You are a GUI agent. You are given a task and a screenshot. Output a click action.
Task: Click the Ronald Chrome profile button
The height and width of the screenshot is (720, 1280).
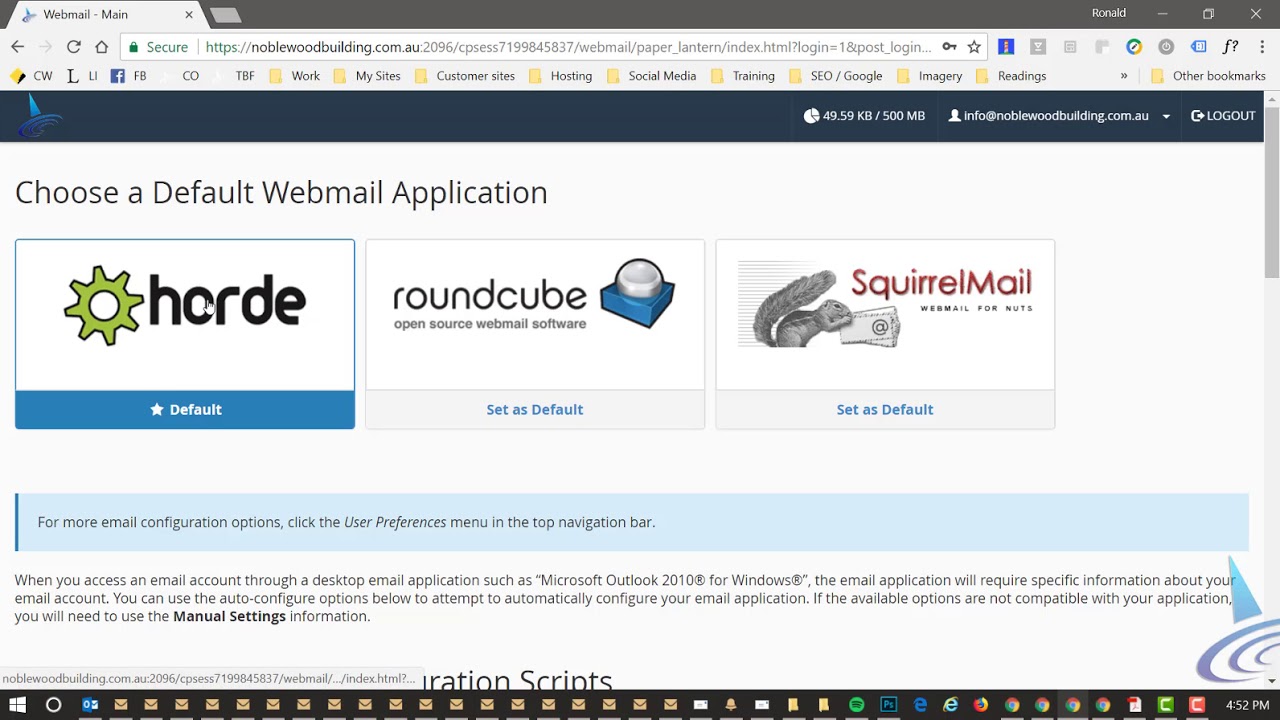(1109, 13)
